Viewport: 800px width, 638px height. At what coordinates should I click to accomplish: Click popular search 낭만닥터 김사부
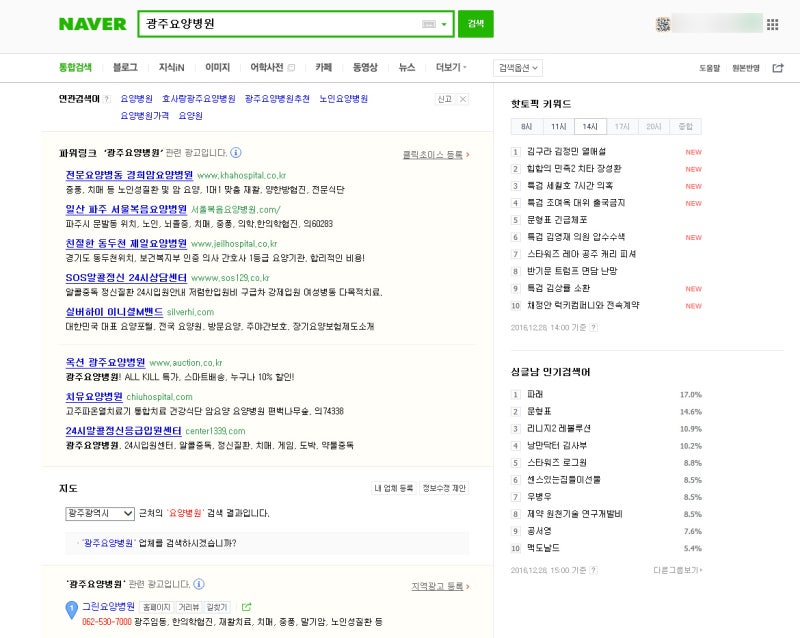click(x=557, y=446)
